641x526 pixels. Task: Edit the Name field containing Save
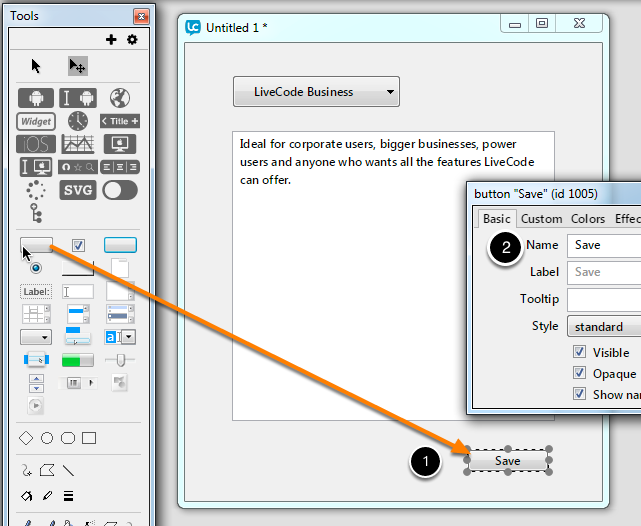coord(604,245)
